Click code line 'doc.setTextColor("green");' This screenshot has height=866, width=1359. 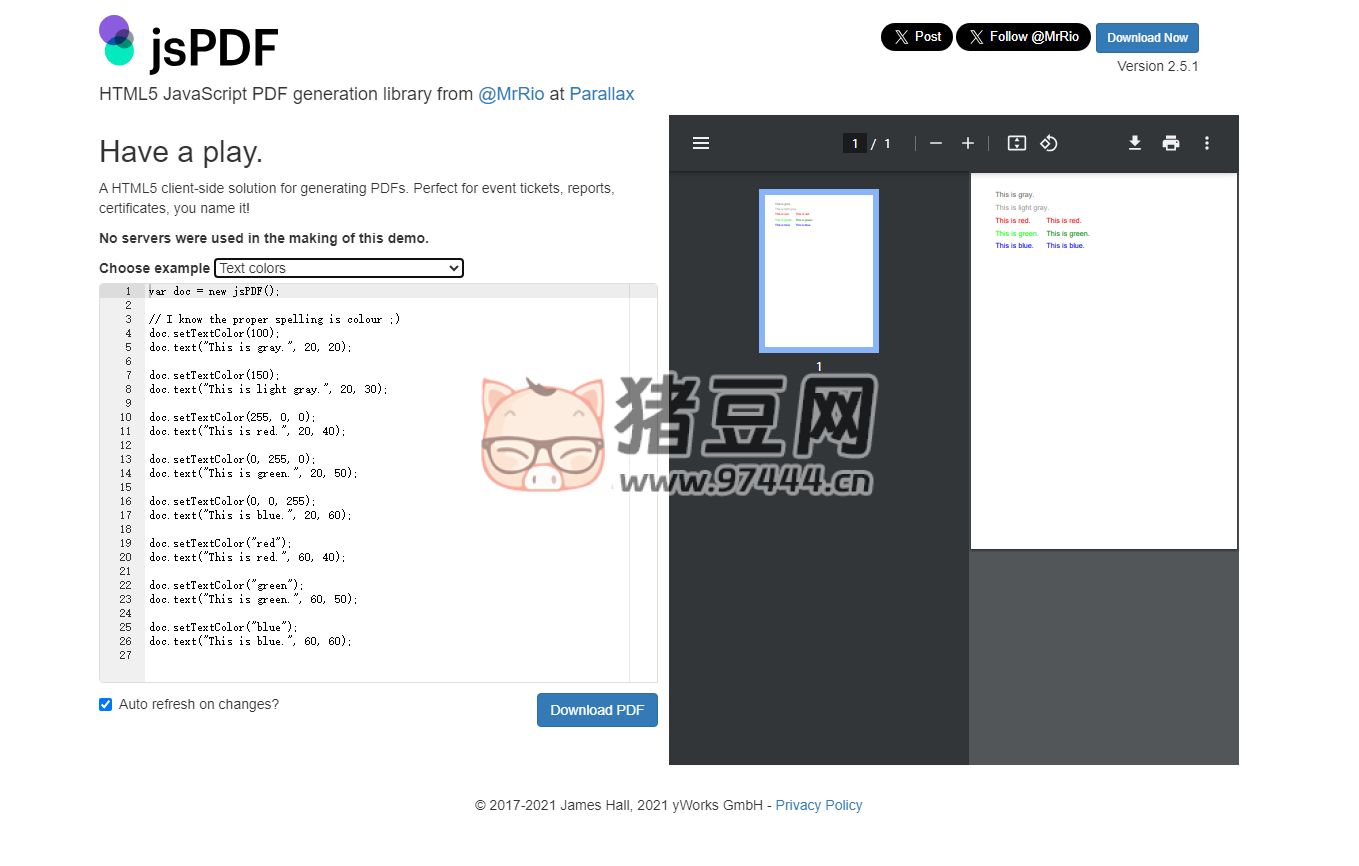coord(226,585)
